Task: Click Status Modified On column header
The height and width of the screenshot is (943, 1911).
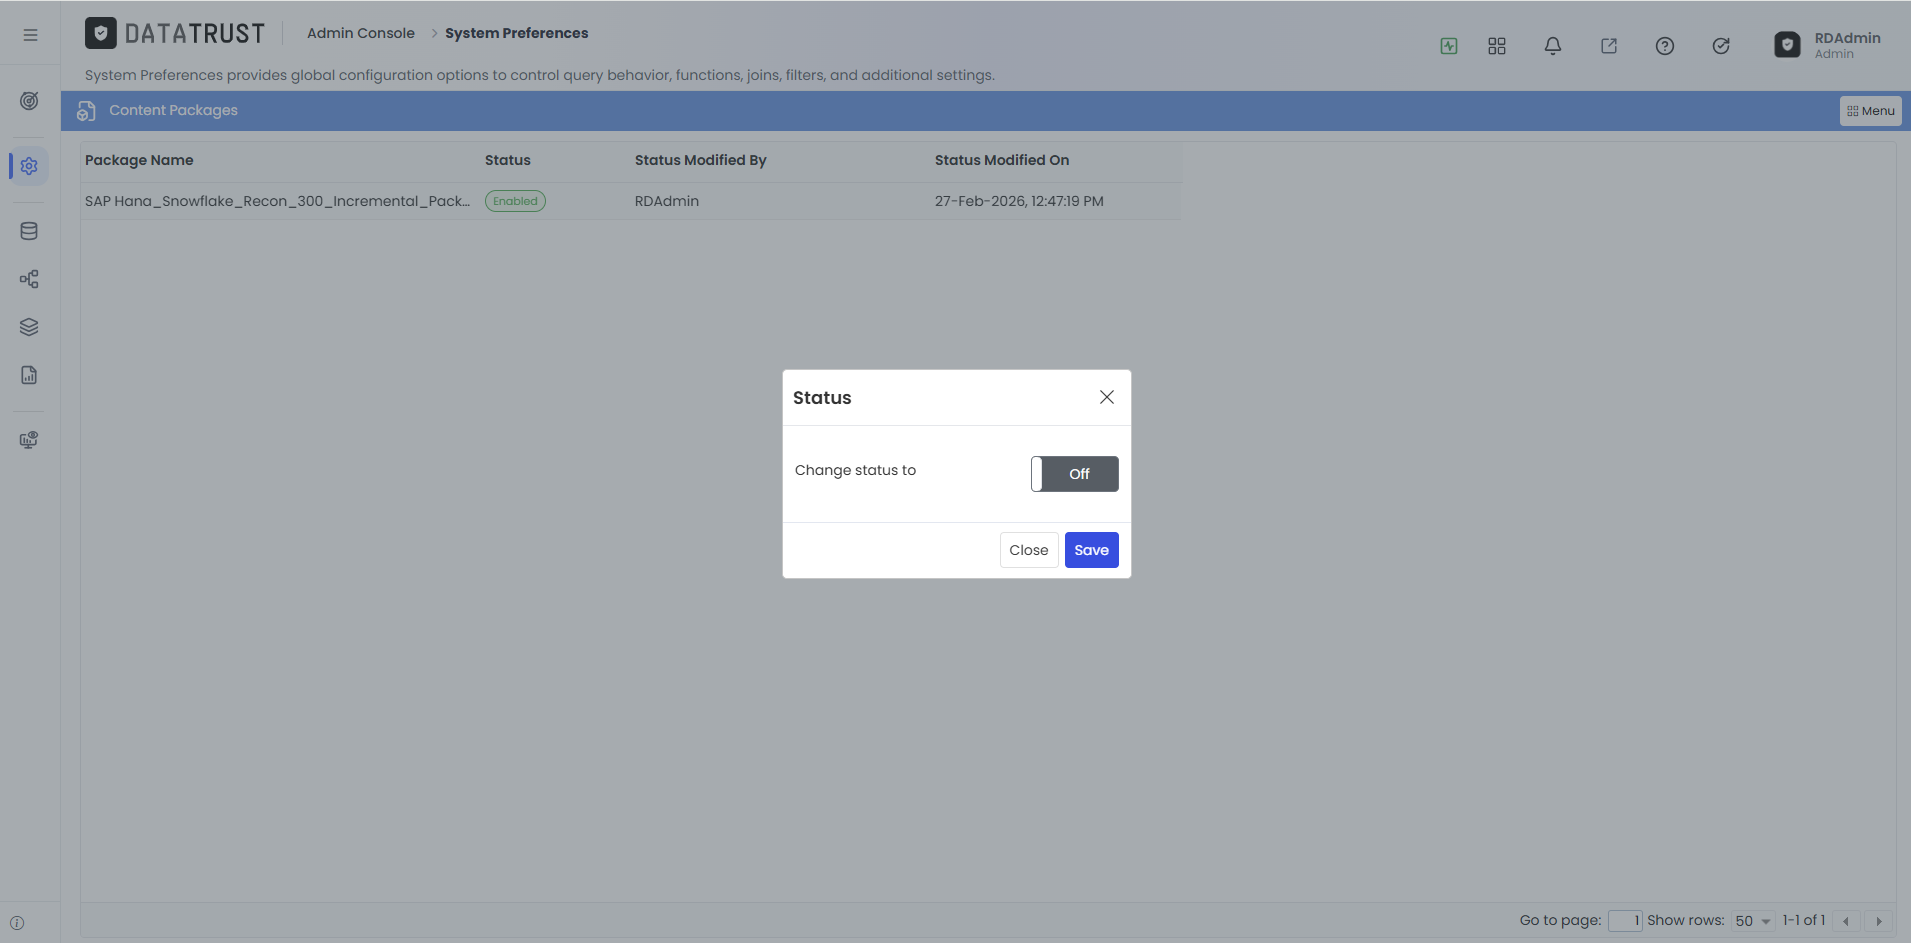Action: [x=1002, y=160]
